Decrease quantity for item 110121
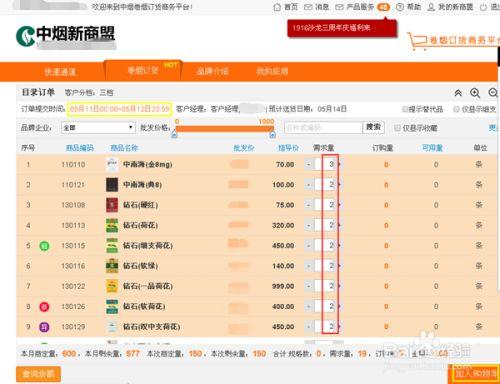 point(309,185)
